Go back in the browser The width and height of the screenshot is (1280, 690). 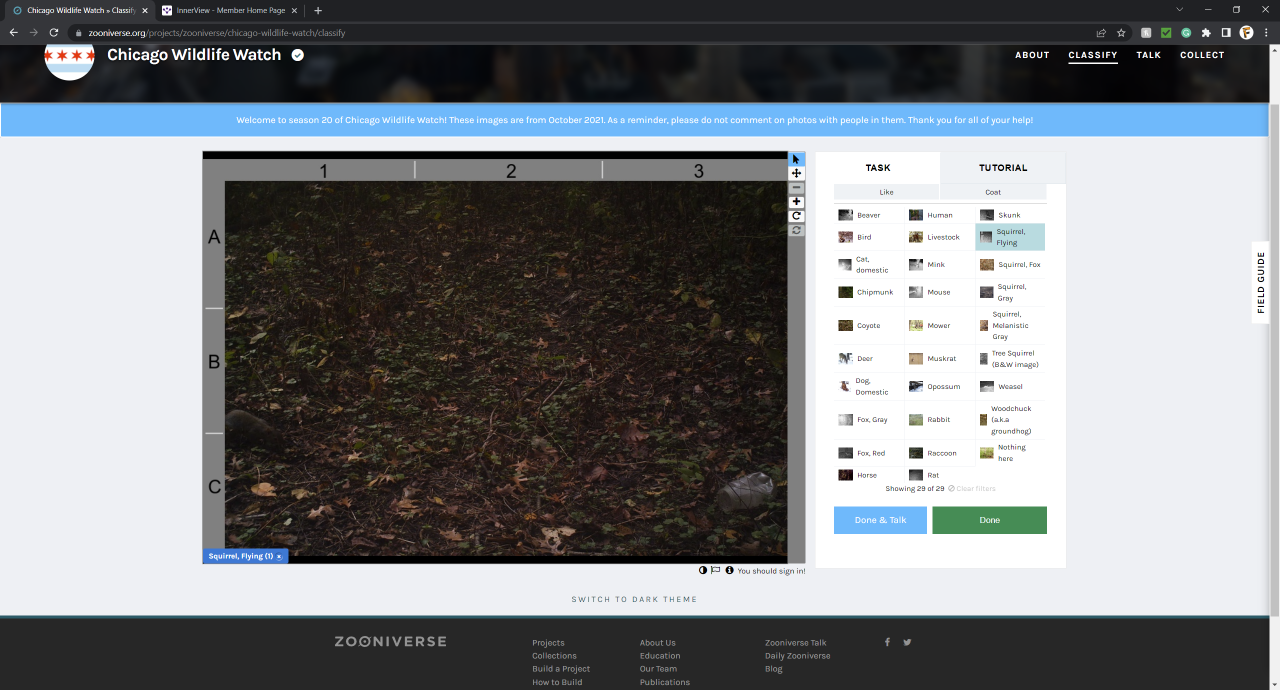click(14, 32)
